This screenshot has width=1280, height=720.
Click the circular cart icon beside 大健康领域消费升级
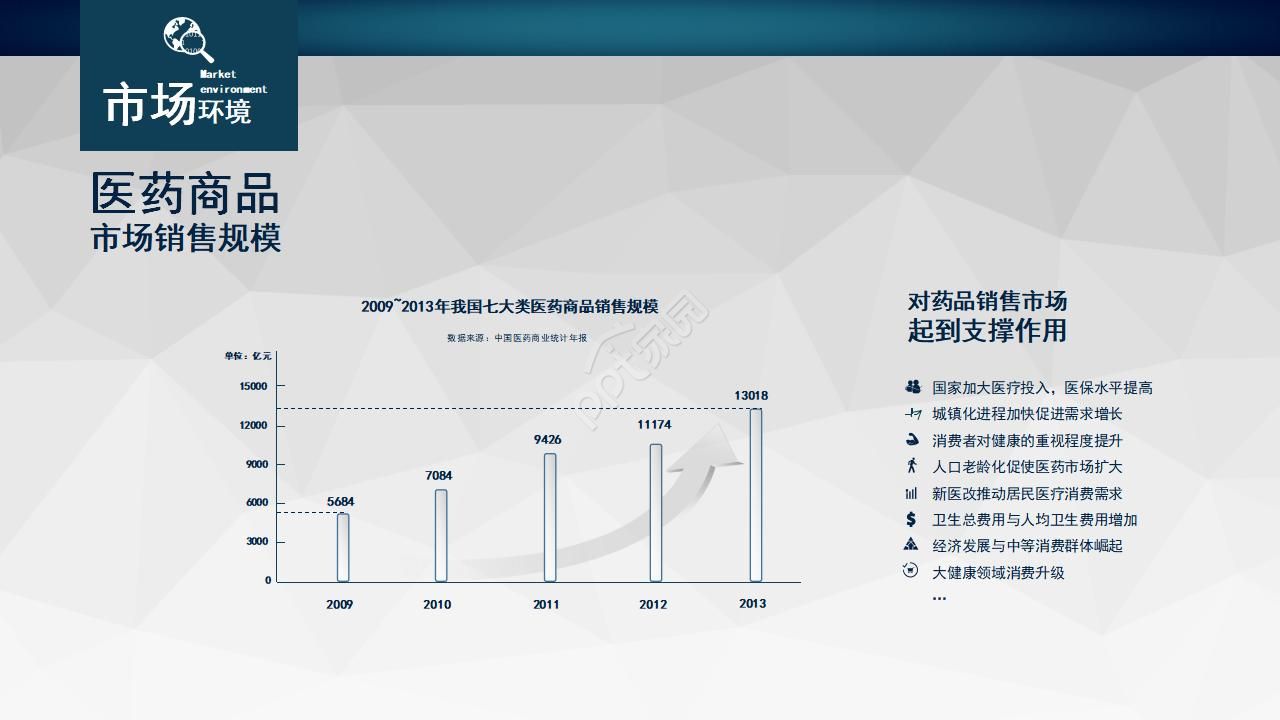pos(912,571)
